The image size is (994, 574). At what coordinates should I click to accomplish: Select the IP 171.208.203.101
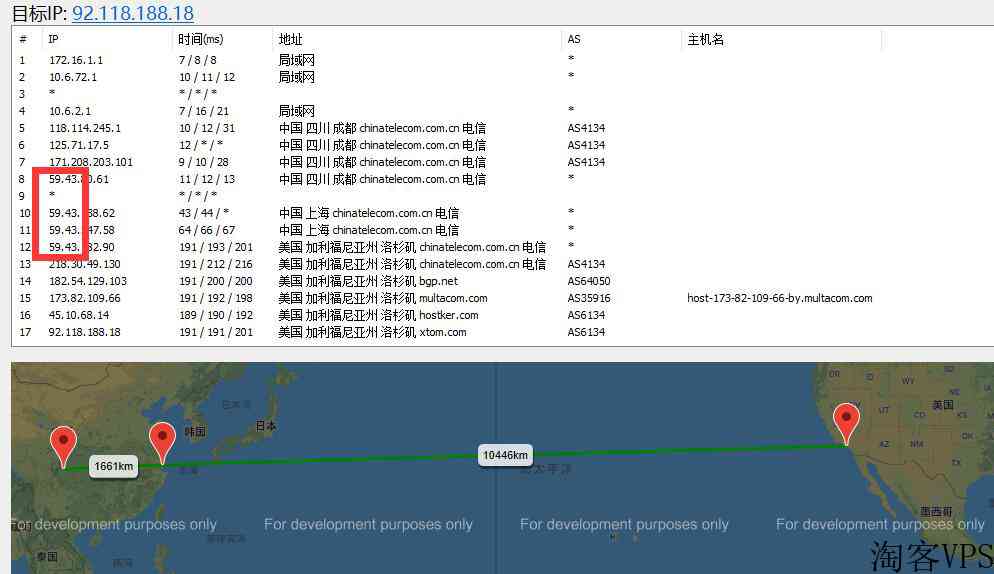tap(91, 162)
